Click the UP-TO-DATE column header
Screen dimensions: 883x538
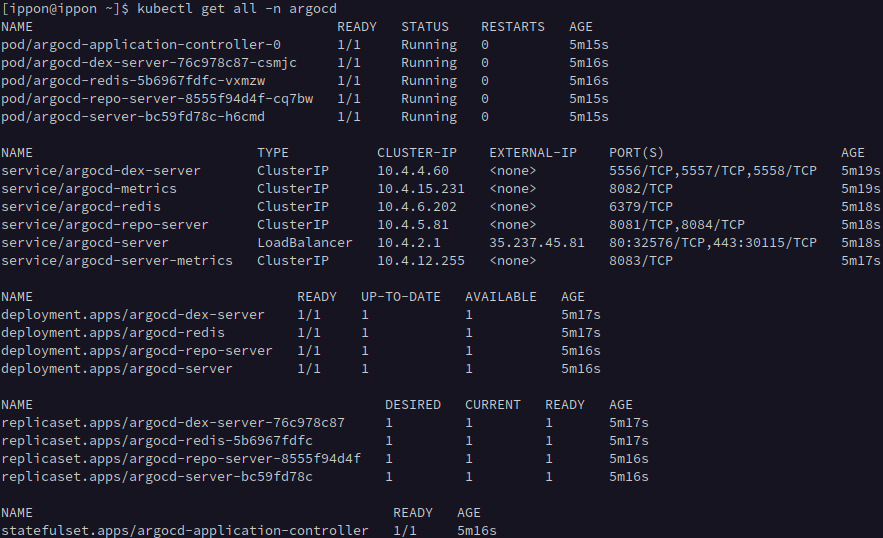(401, 297)
